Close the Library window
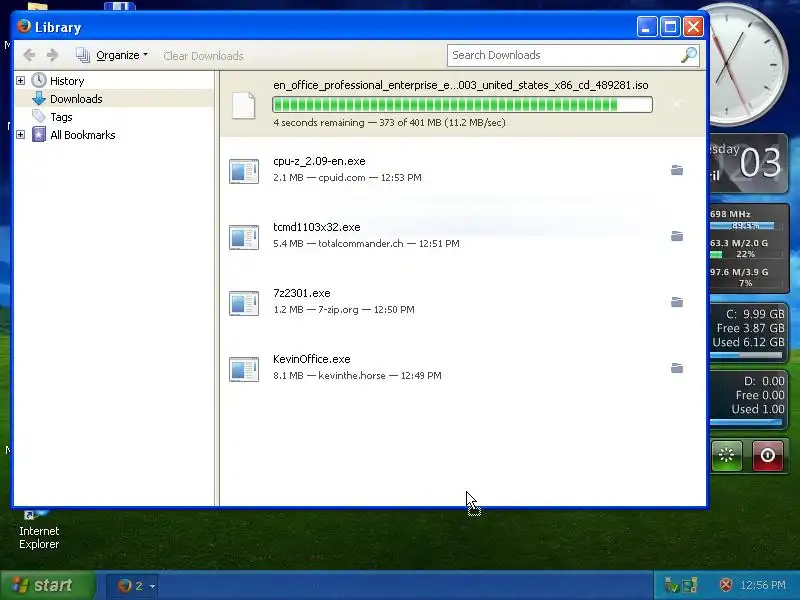 693,27
